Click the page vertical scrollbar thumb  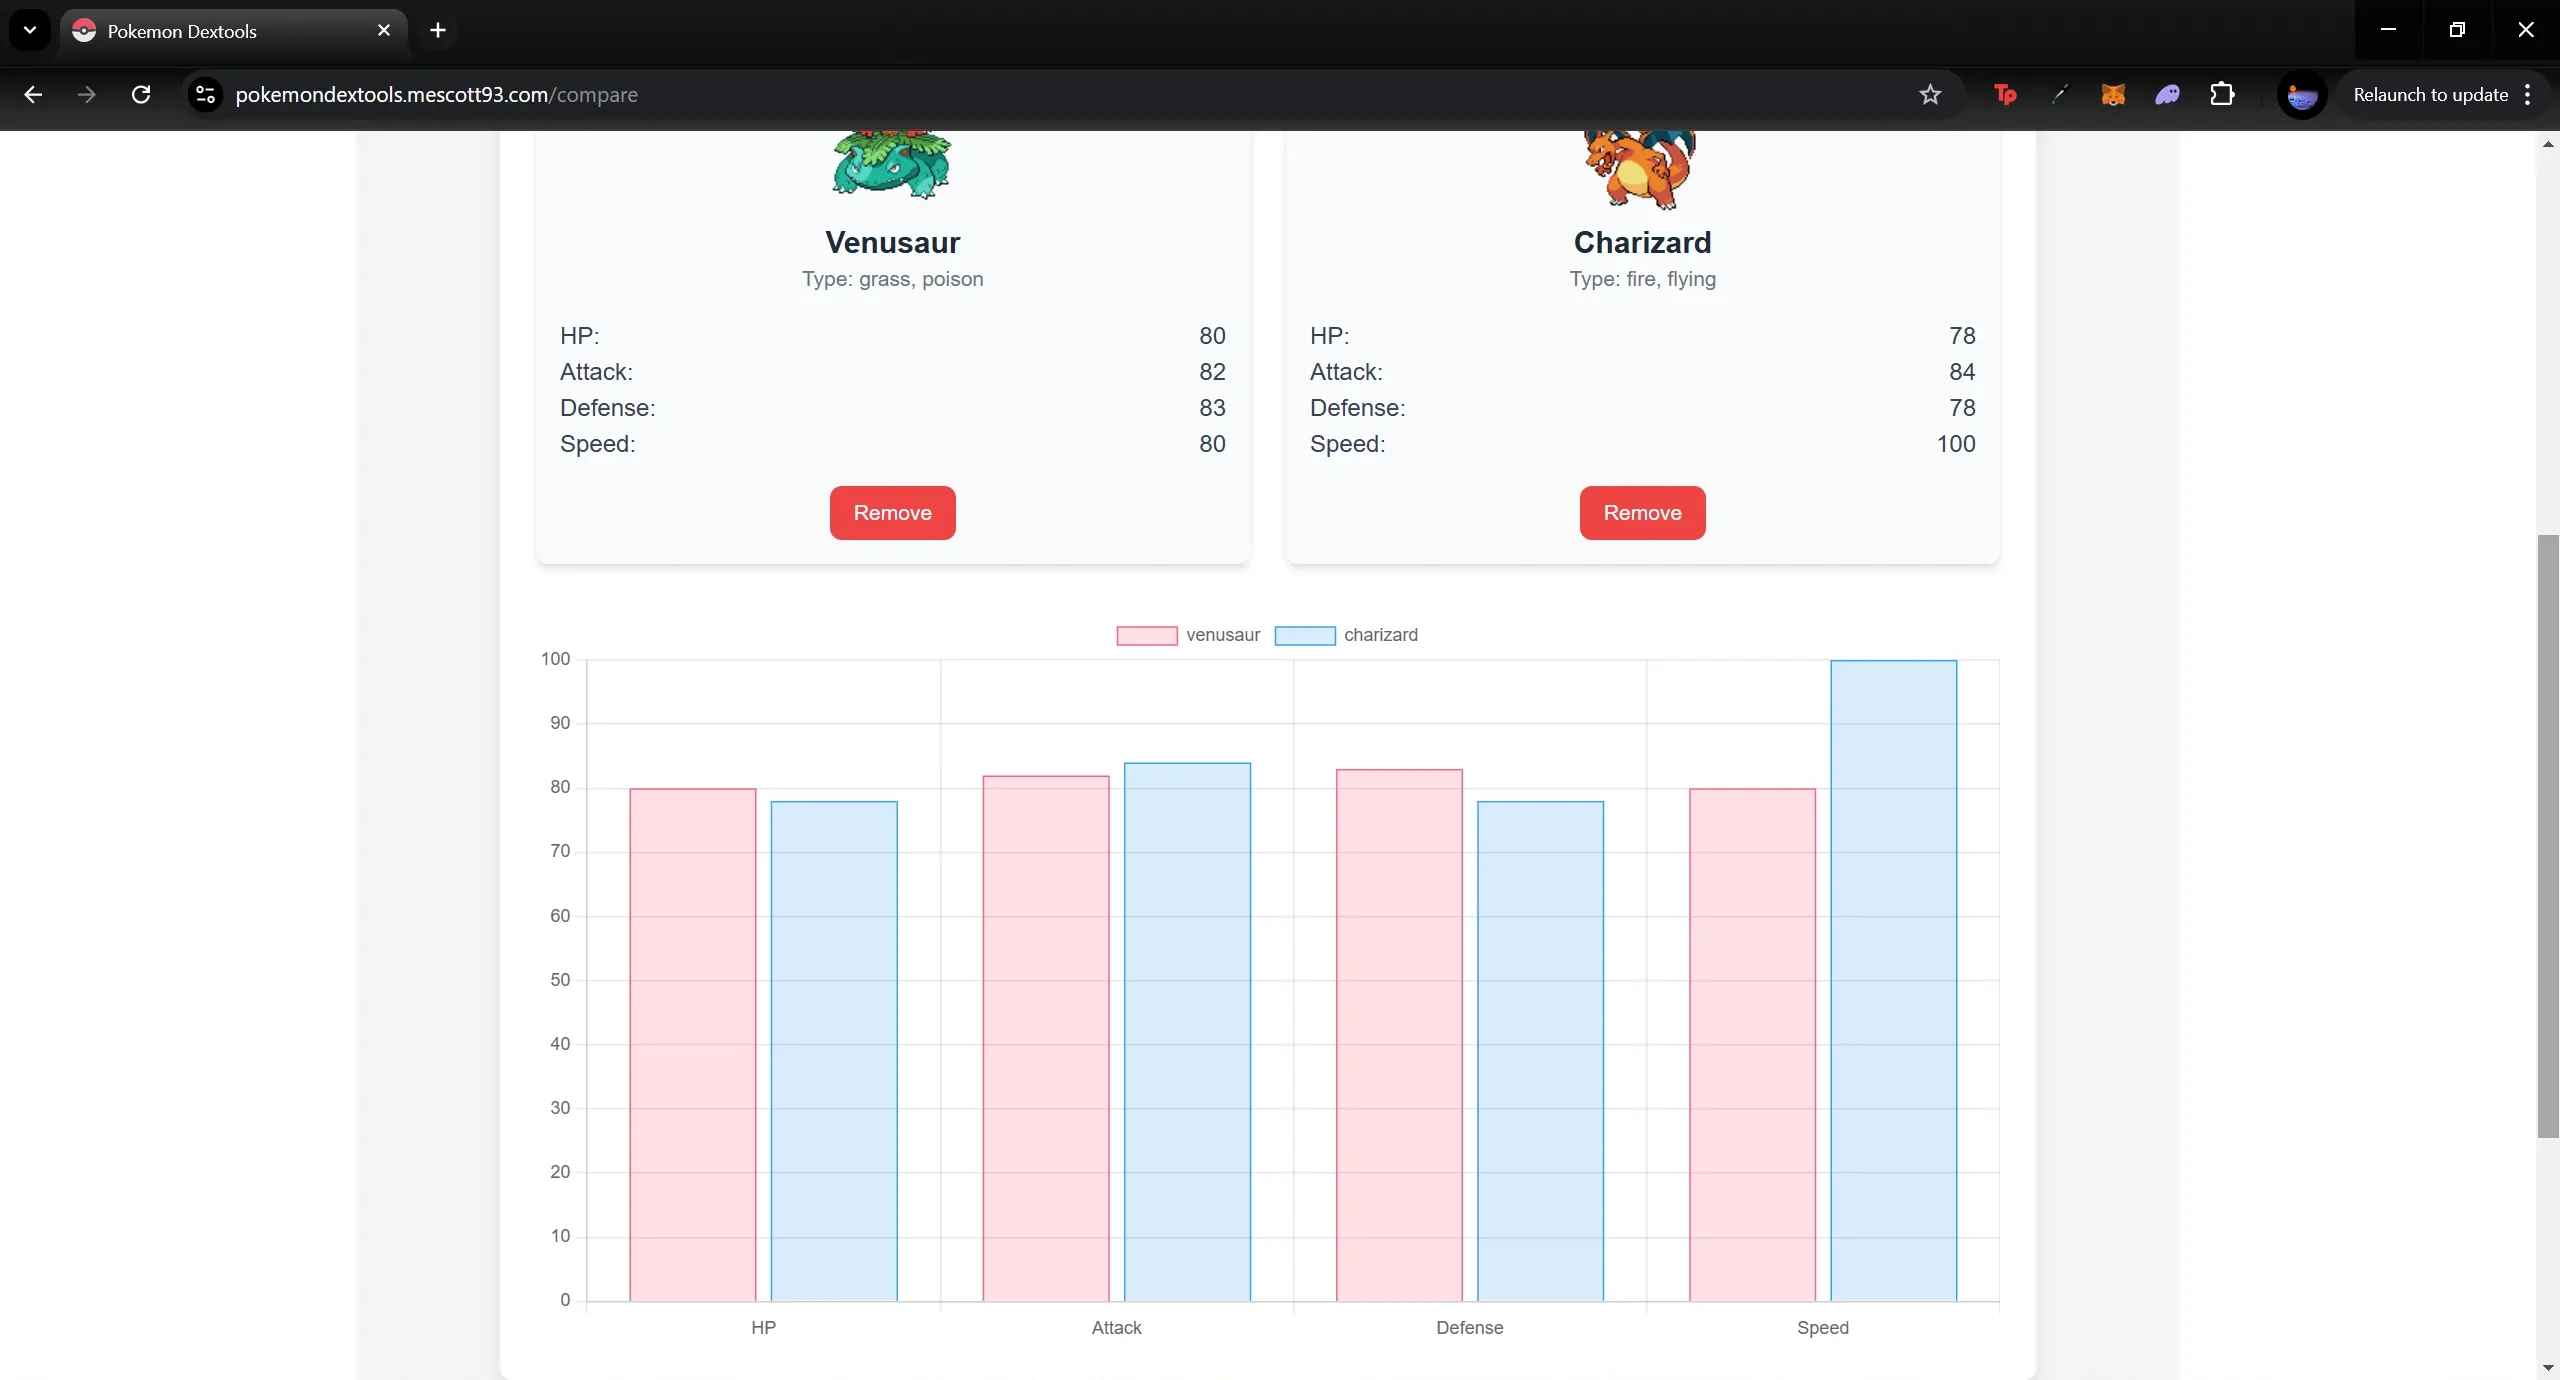pyautogui.click(x=2547, y=835)
